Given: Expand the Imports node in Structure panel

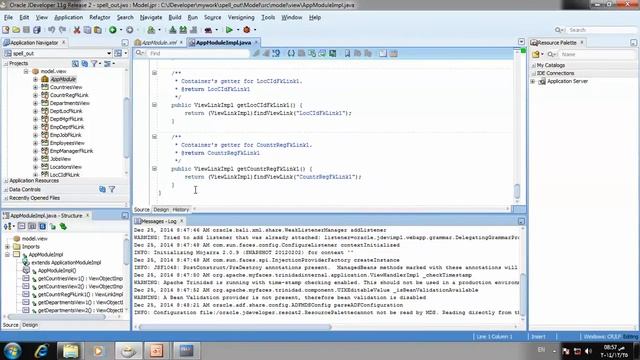Looking at the screenshot, I should coord(7,247).
